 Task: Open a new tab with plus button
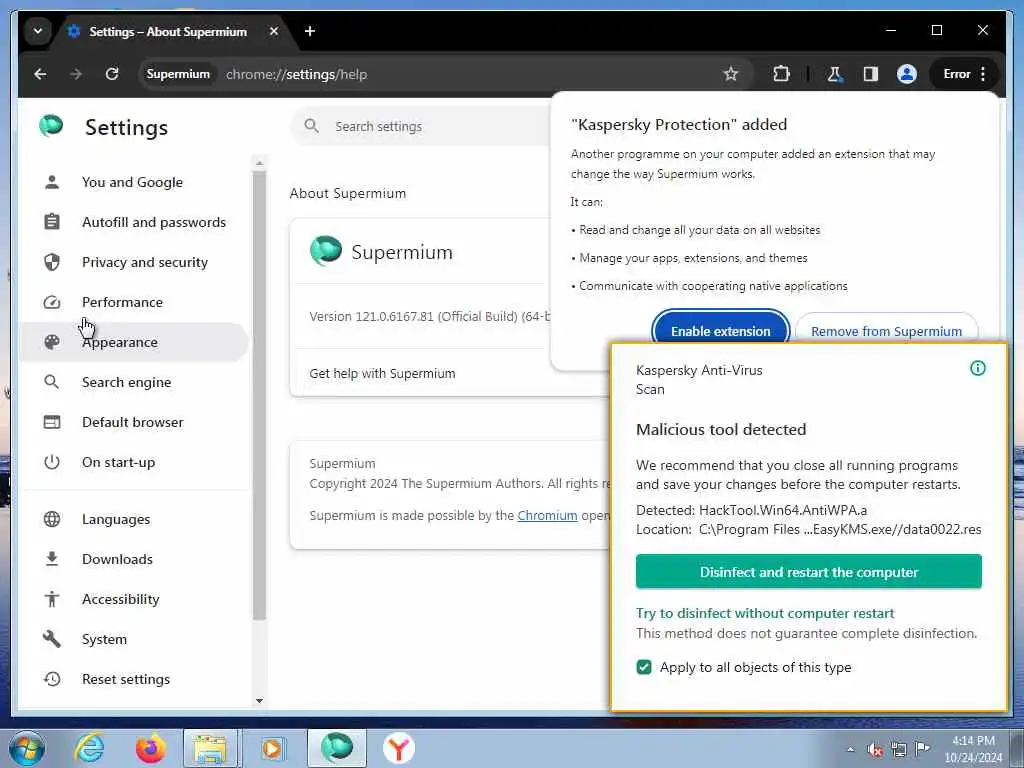310,31
